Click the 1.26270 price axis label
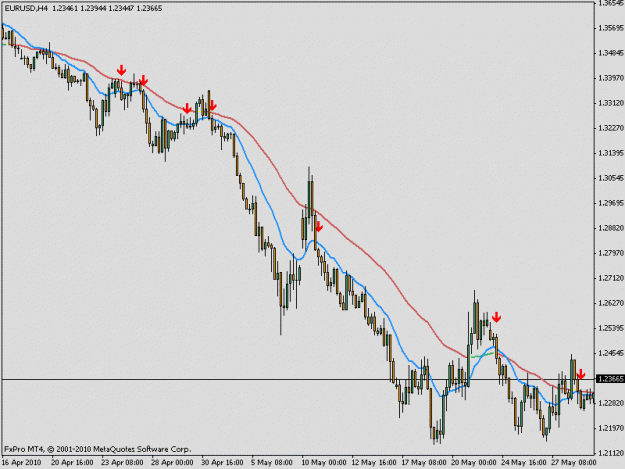 [611, 303]
